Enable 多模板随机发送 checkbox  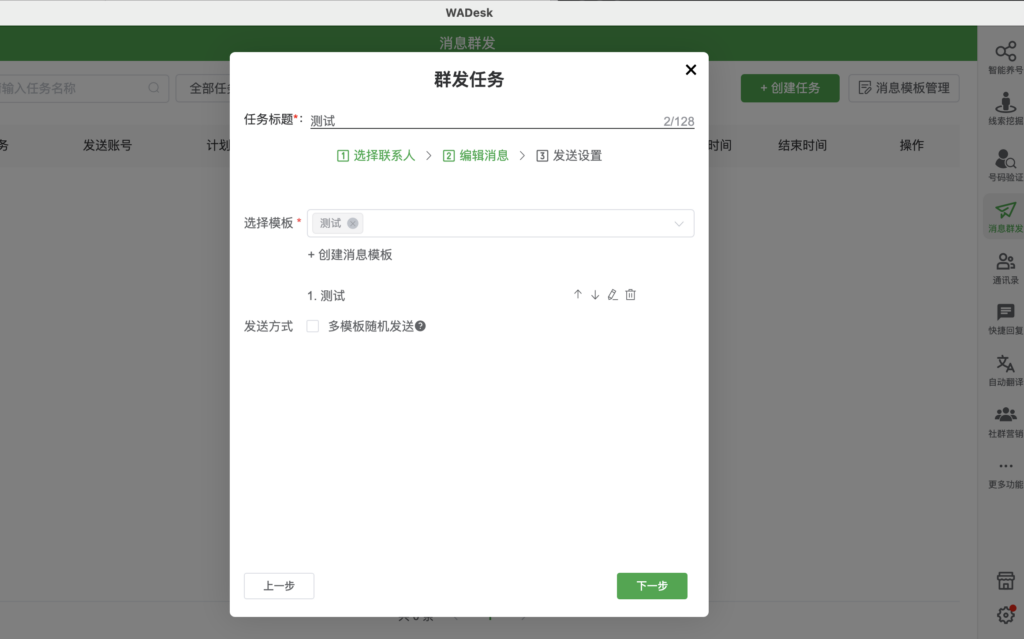313,326
